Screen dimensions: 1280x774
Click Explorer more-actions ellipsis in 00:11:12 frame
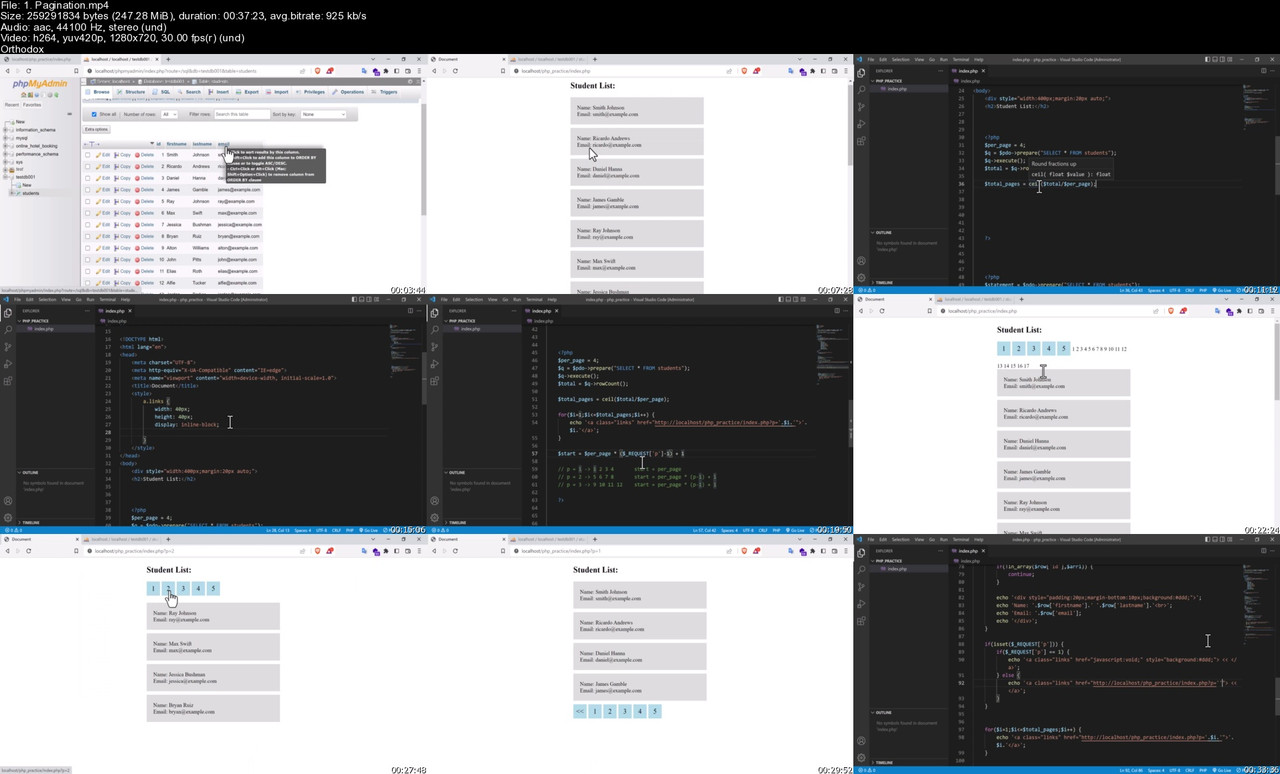(940, 71)
